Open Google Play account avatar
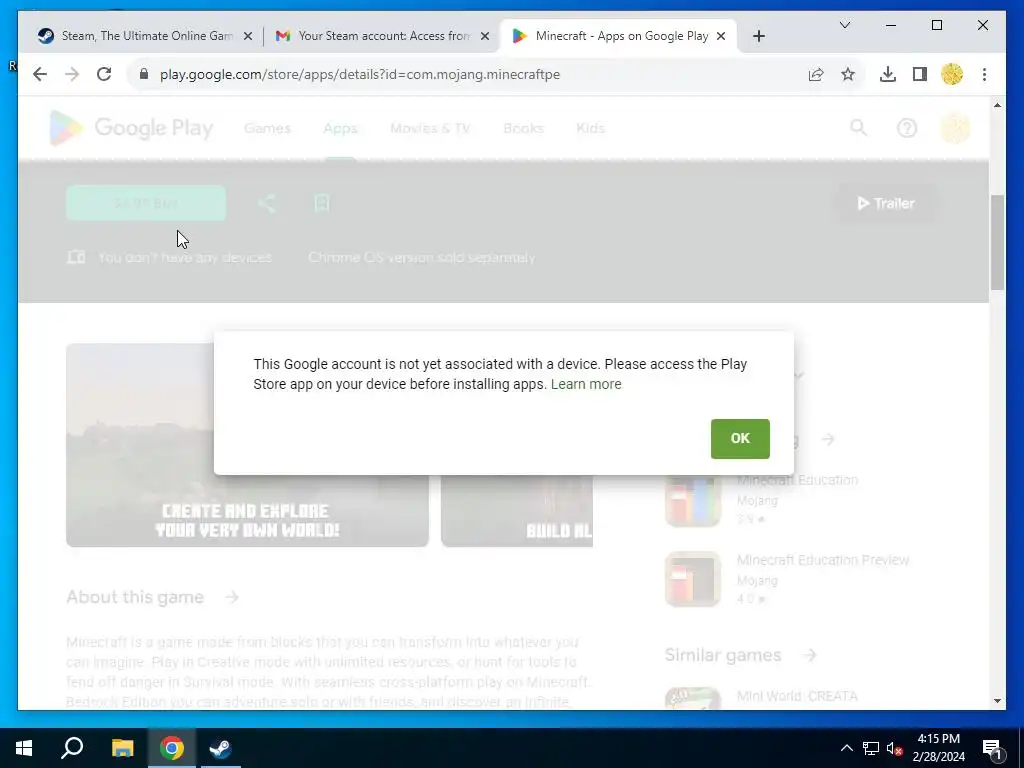 [x=955, y=128]
